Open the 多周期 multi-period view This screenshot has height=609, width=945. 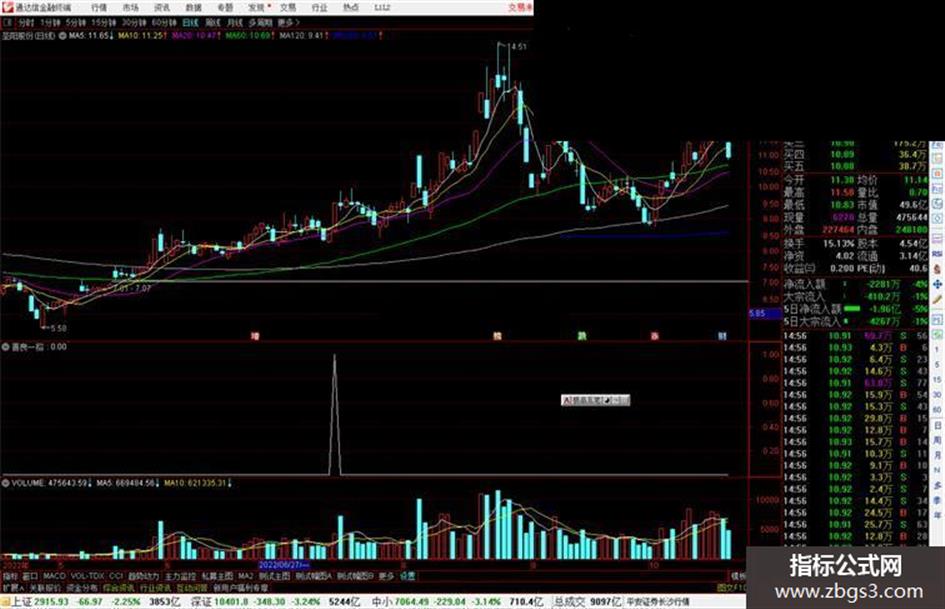(260, 22)
